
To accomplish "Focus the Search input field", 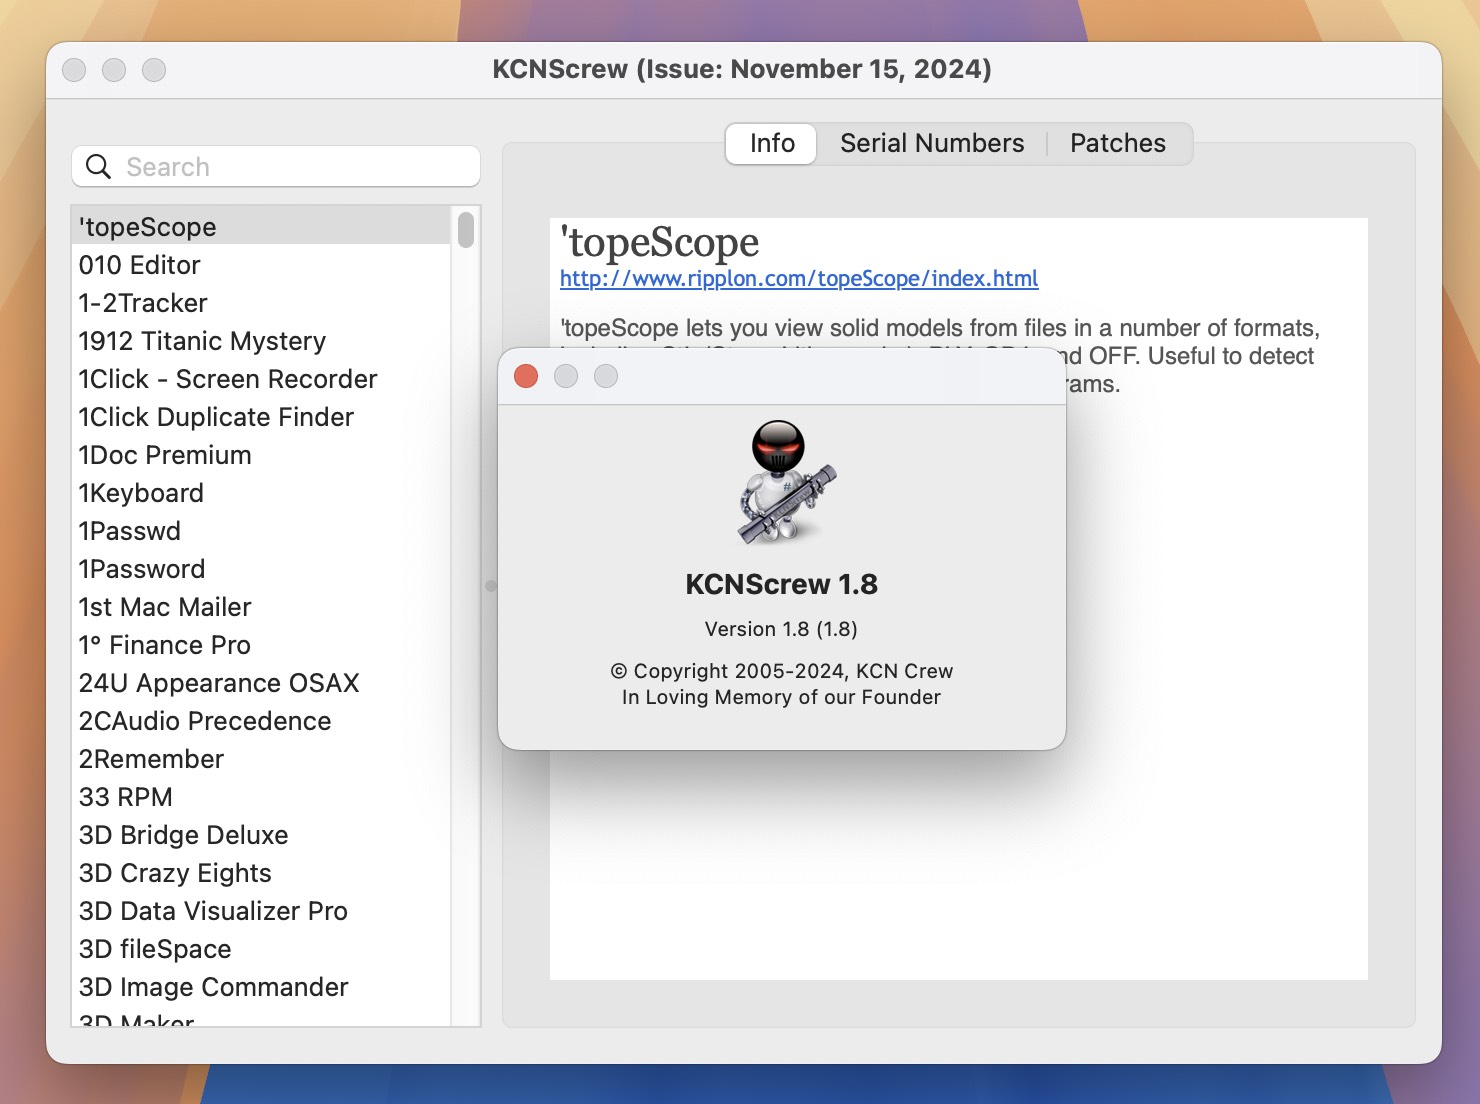I will point(276,167).
